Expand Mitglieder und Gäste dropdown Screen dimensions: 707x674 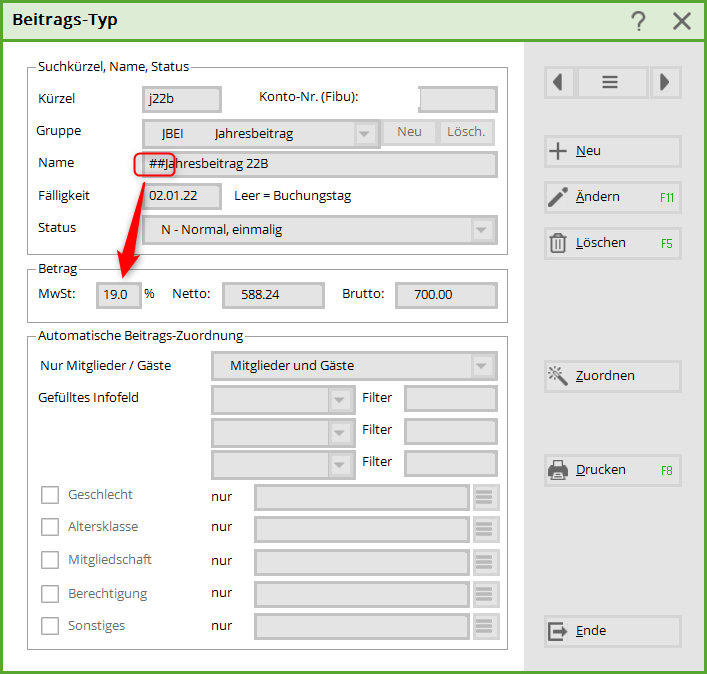(x=483, y=366)
